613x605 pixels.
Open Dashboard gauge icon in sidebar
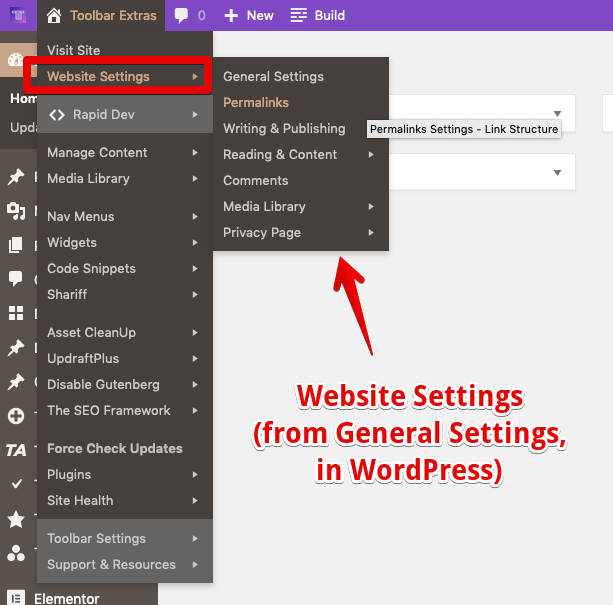pos(16,60)
